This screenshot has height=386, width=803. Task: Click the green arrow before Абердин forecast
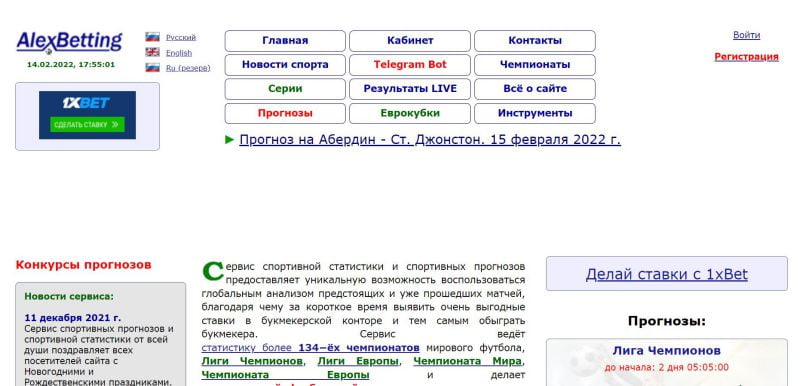click(229, 139)
